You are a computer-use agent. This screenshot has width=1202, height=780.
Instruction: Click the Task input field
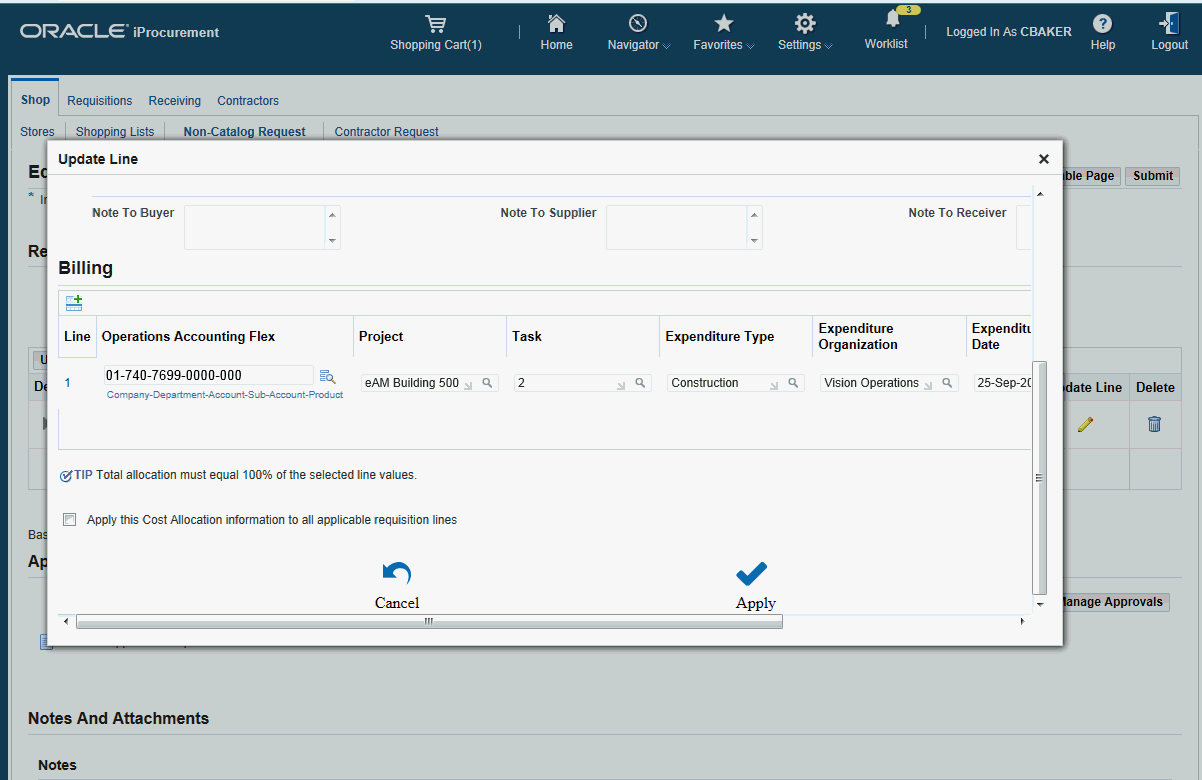pos(583,383)
